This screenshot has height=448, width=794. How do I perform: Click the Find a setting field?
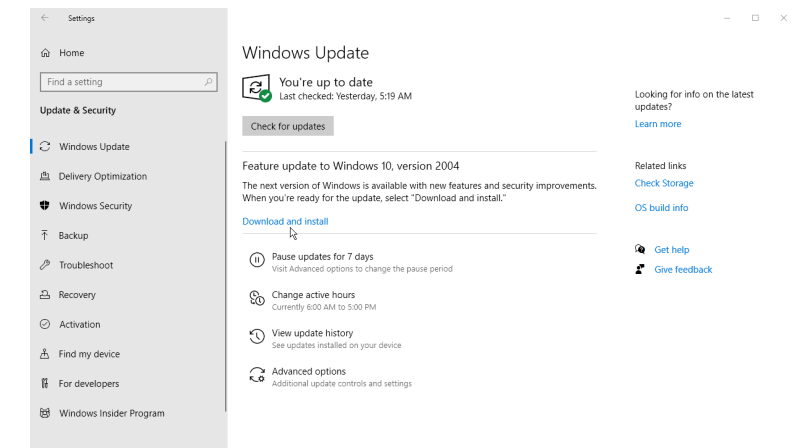pyautogui.click(x=129, y=82)
